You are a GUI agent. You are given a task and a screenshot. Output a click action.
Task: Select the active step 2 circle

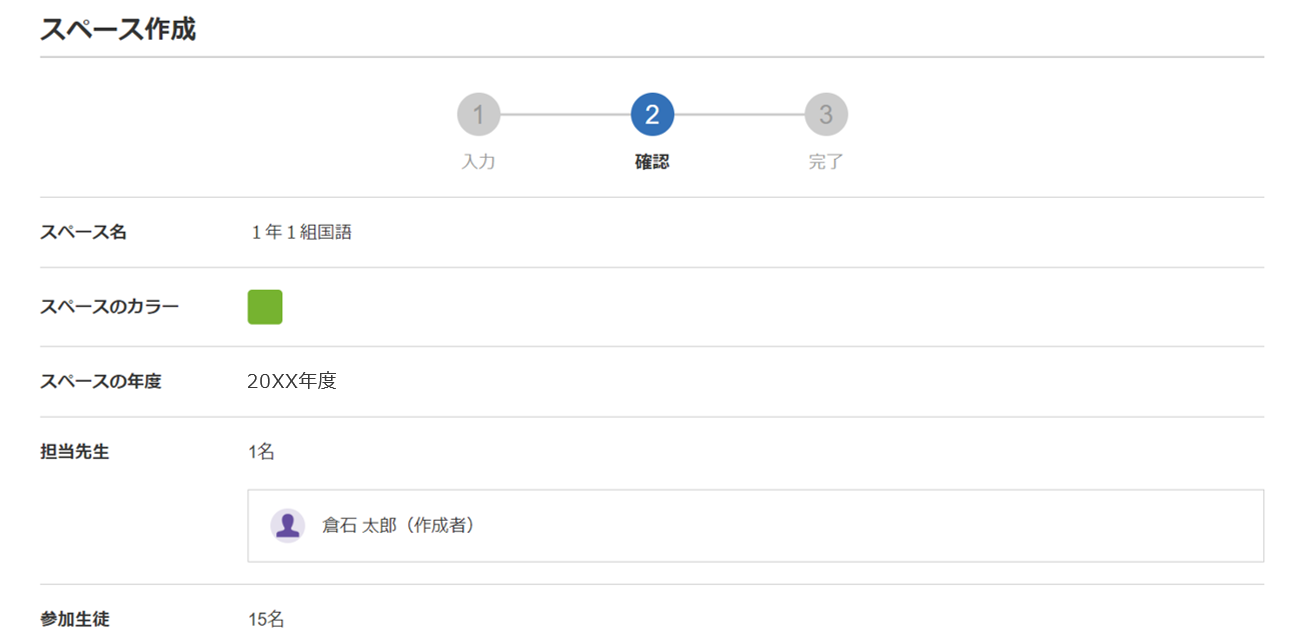pyautogui.click(x=652, y=115)
